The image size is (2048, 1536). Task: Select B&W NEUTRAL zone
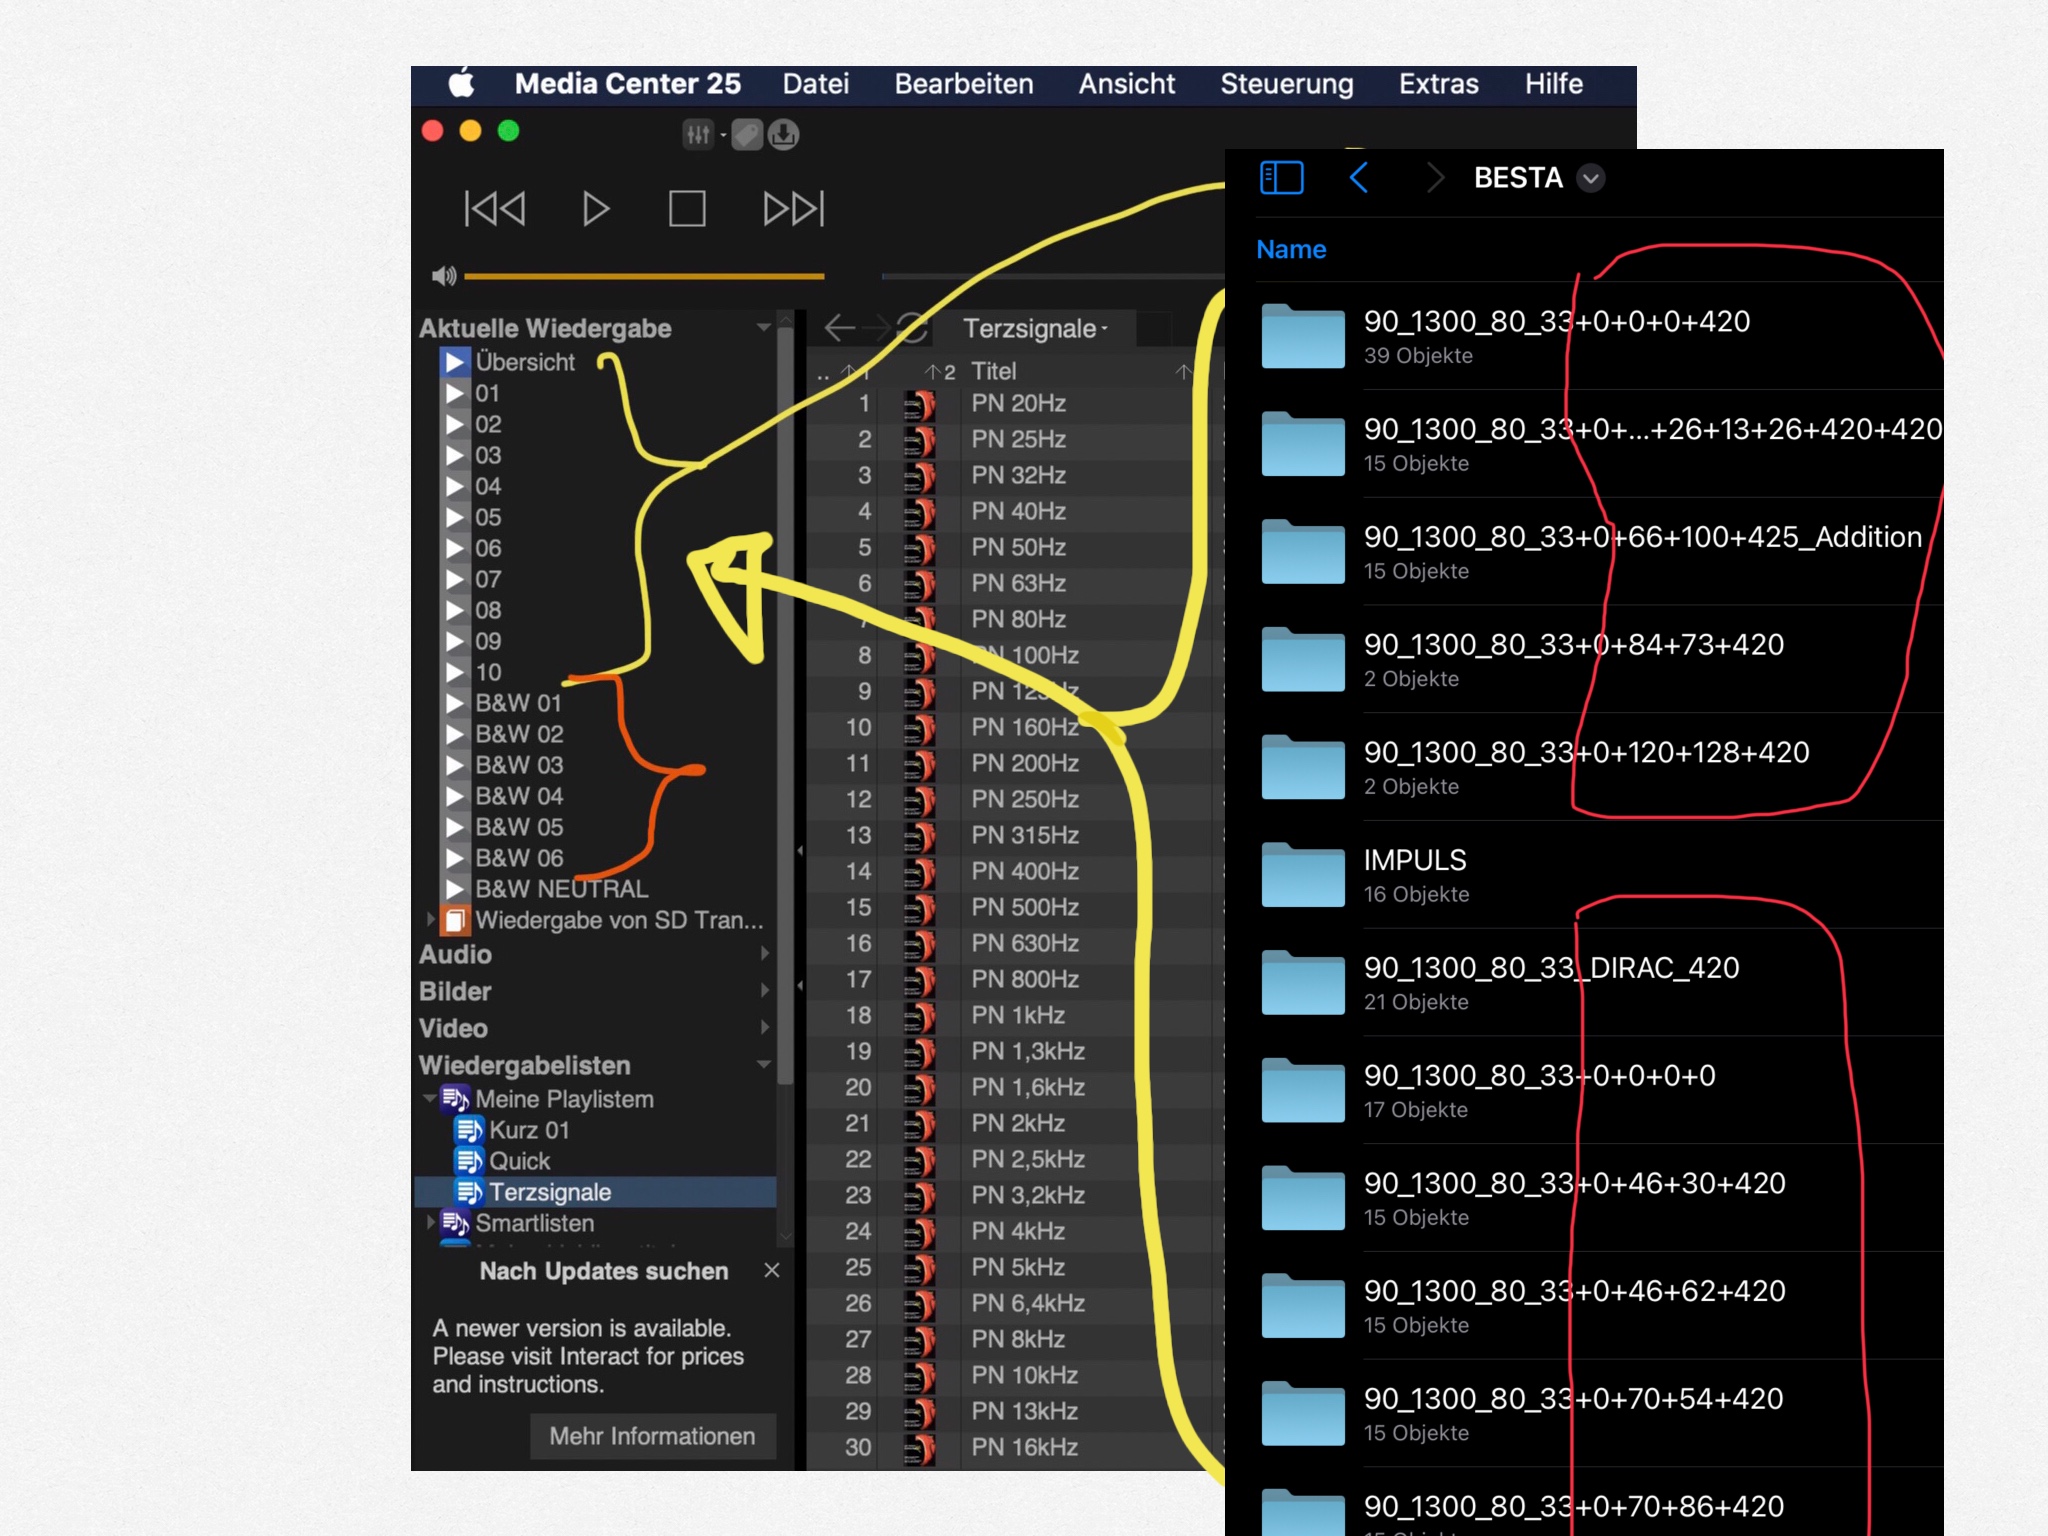(x=561, y=889)
